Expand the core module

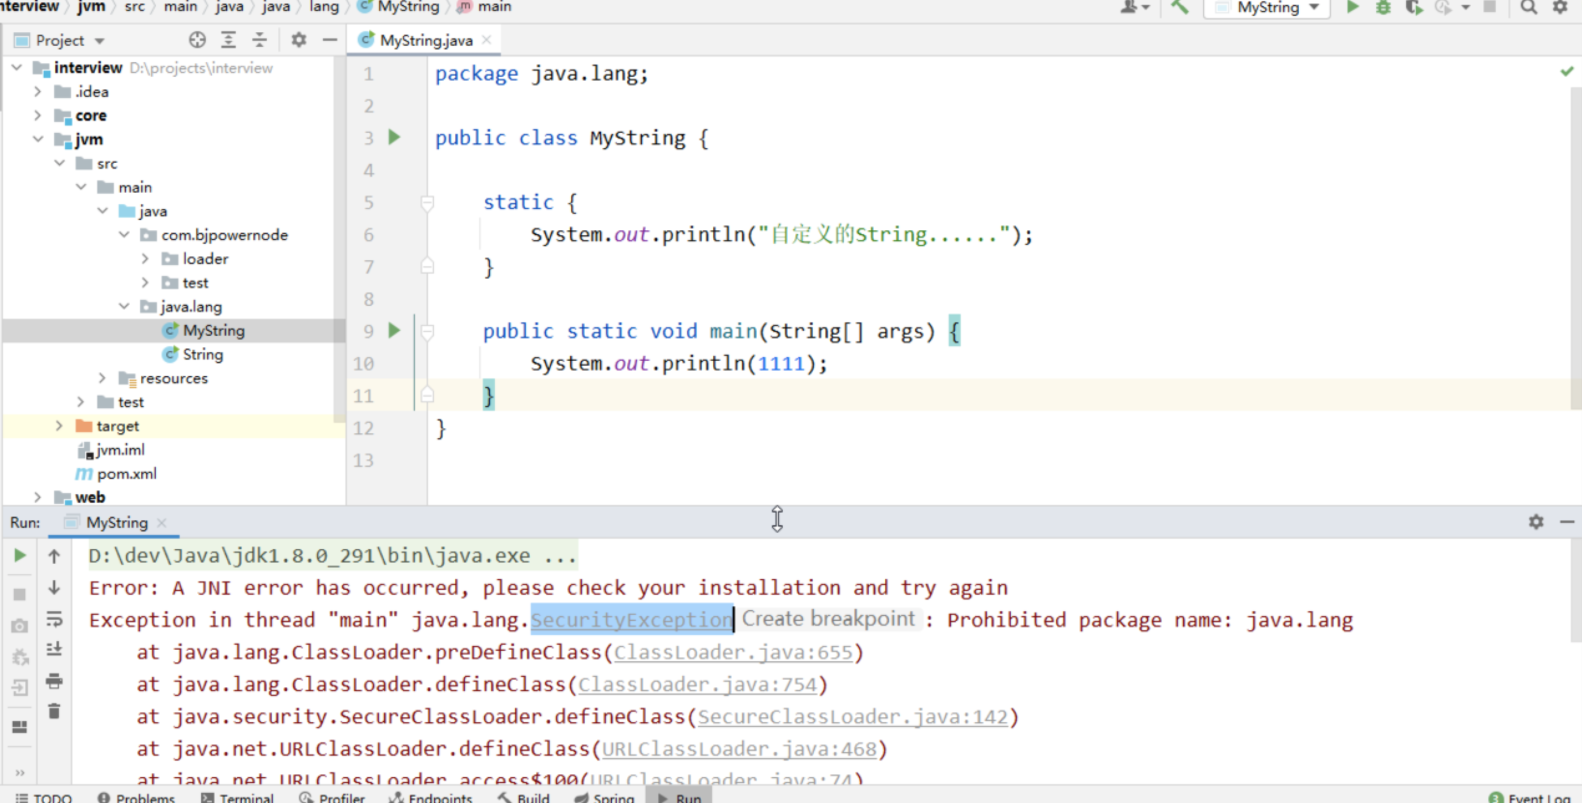(x=38, y=115)
